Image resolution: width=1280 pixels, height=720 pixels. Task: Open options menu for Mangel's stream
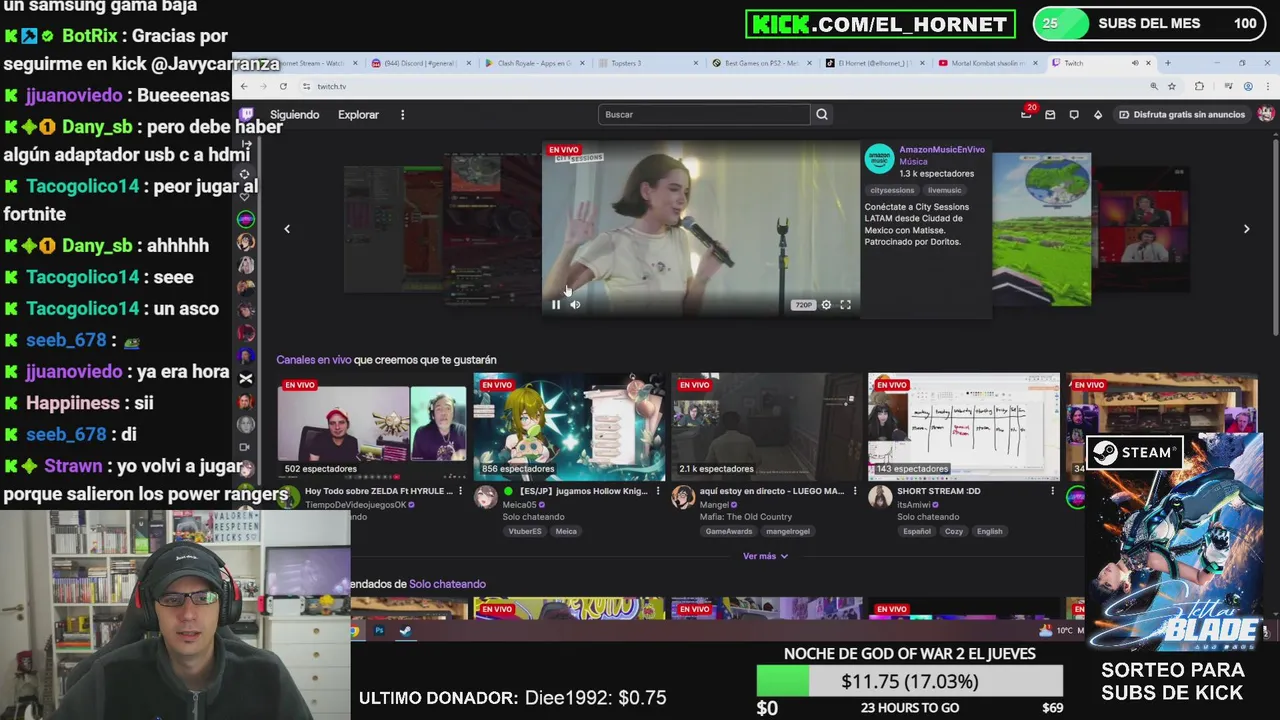[854, 491]
